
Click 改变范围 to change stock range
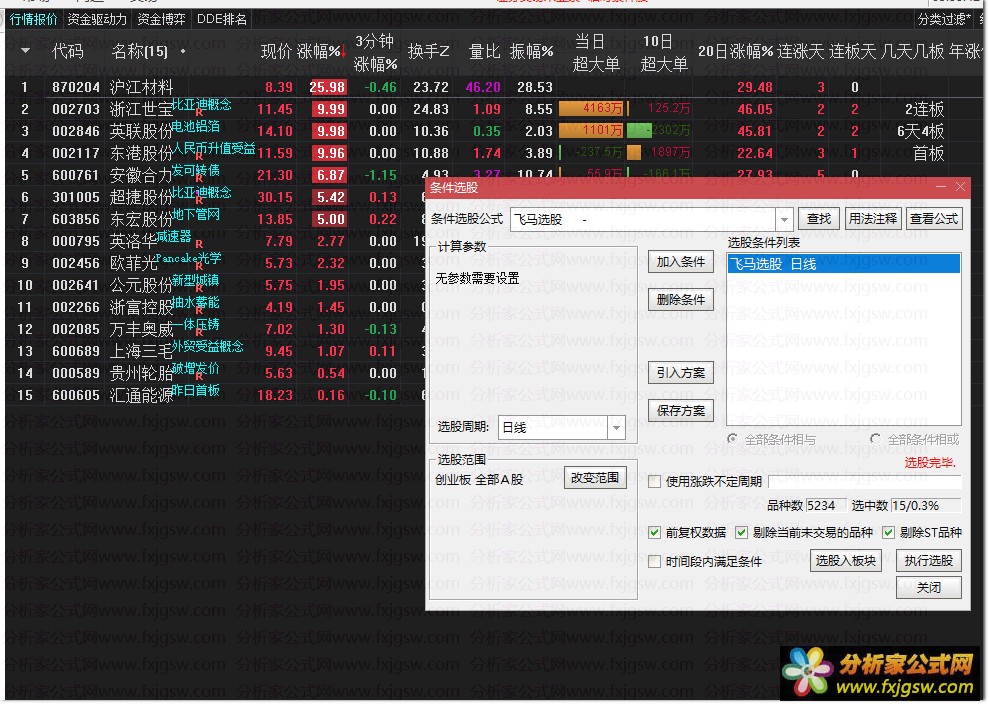click(595, 478)
